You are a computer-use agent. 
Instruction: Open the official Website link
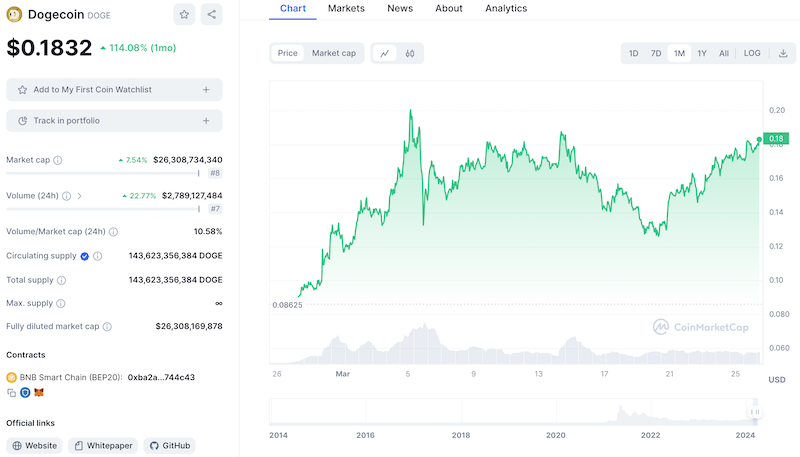tap(34, 446)
